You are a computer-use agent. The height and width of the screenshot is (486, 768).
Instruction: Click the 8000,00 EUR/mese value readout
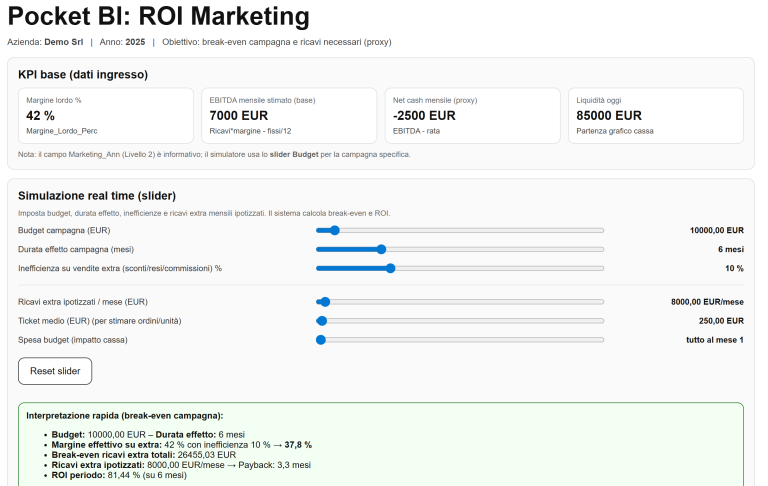[x=707, y=301]
